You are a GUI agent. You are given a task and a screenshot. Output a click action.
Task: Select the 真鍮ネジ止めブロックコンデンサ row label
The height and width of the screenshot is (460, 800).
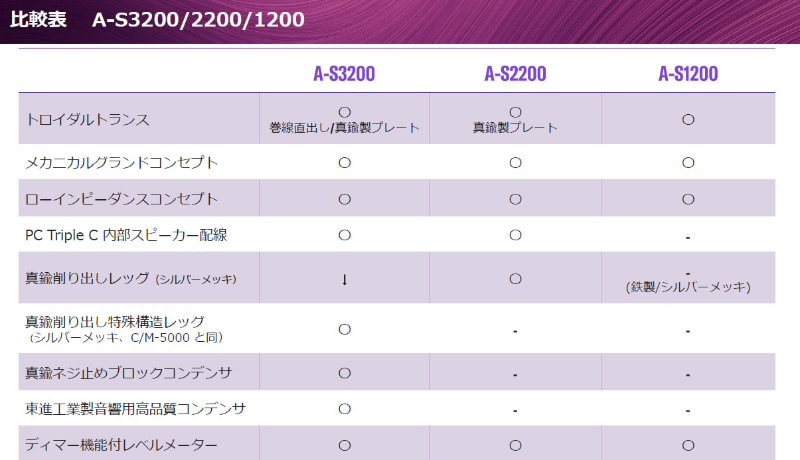(x=128, y=373)
